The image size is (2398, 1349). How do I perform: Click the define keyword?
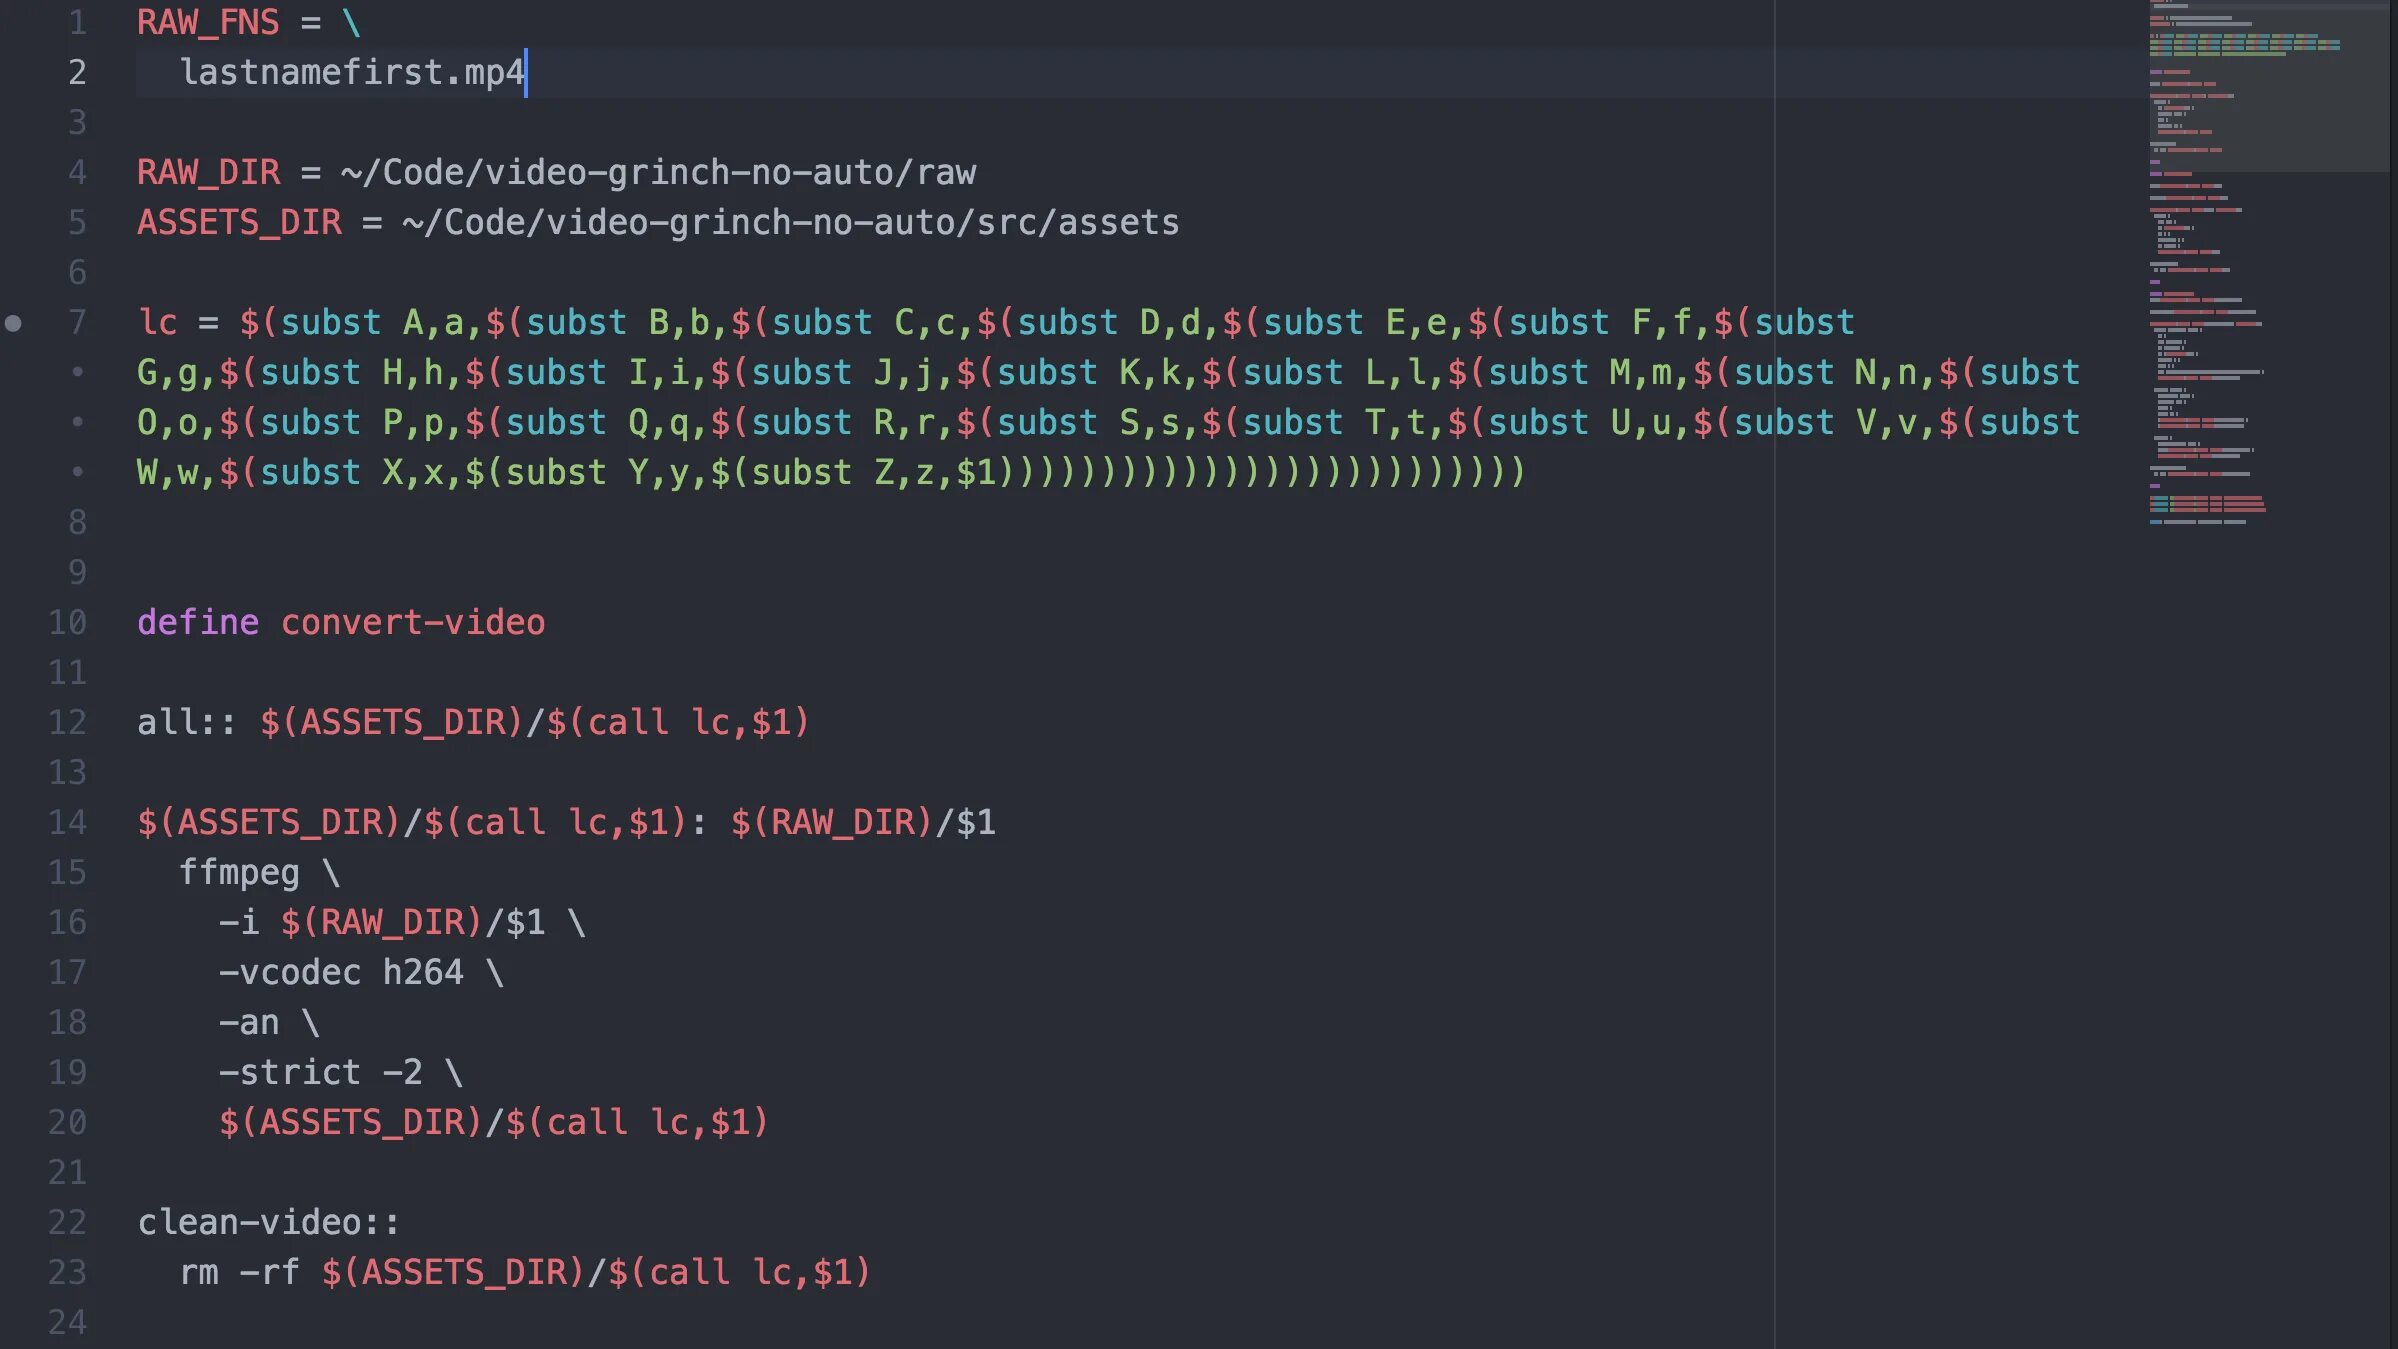pyautogui.click(x=197, y=622)
